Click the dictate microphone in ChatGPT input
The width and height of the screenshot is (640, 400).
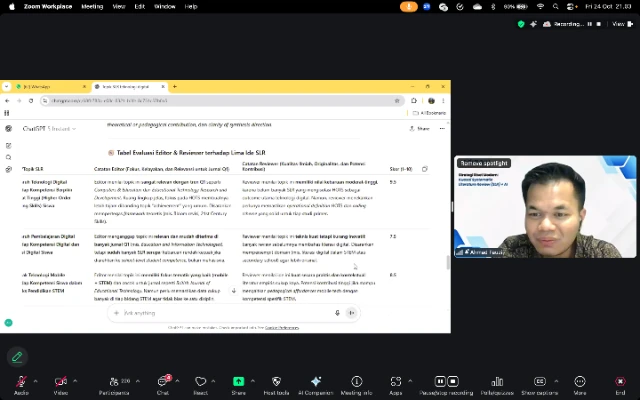click(x=337, y=313)
